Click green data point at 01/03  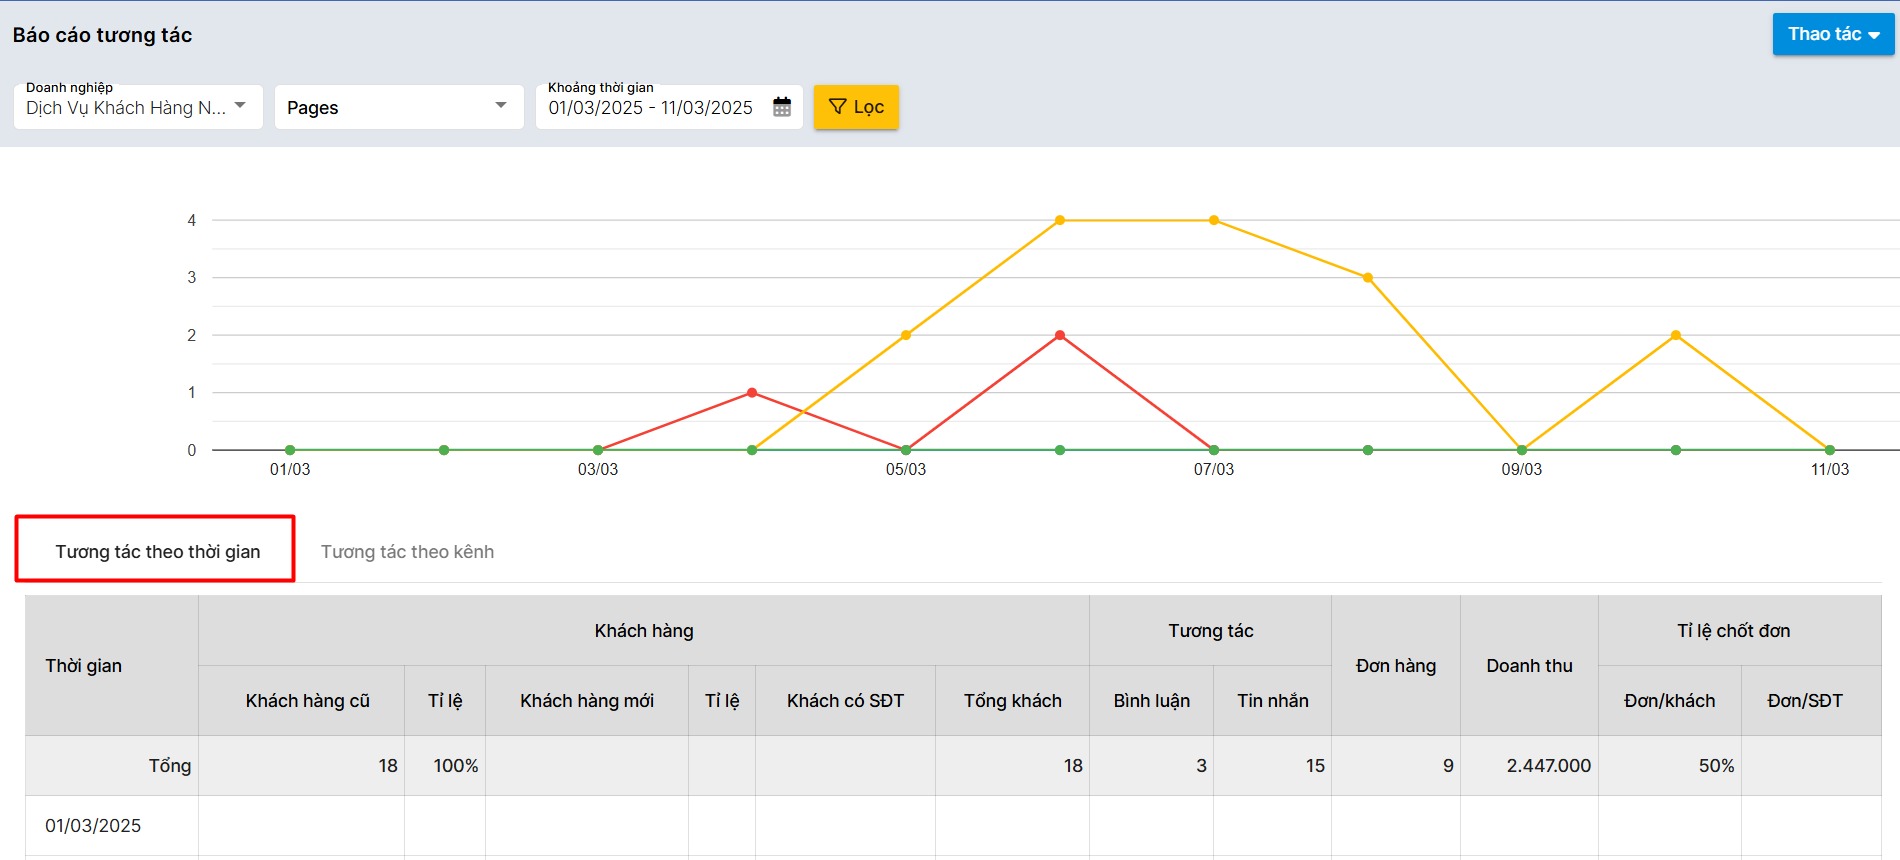[290, 450]
